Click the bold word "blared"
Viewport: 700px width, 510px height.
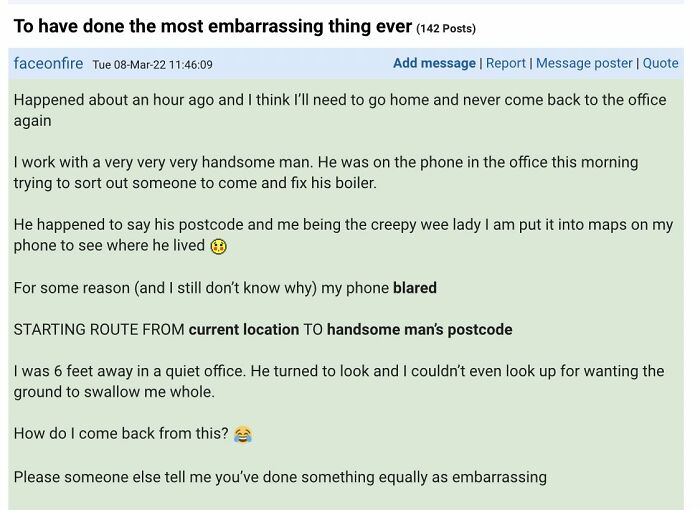point(414,288)
